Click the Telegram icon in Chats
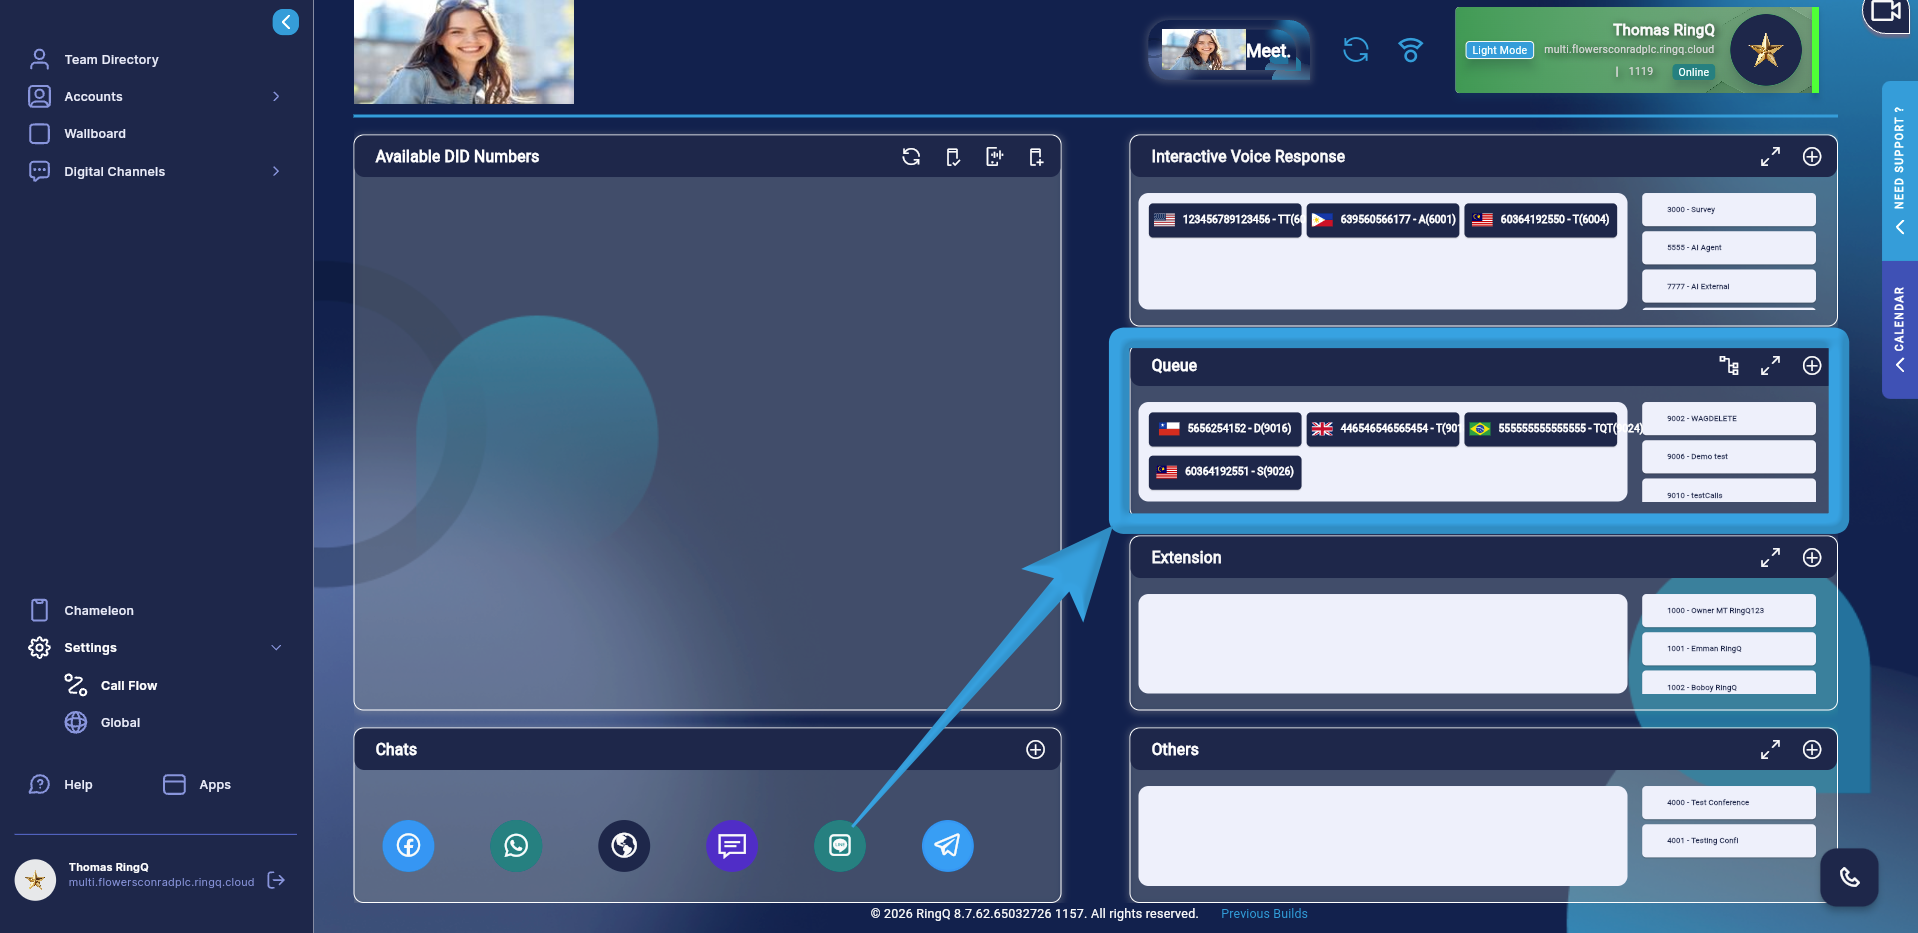 [947, 845]
